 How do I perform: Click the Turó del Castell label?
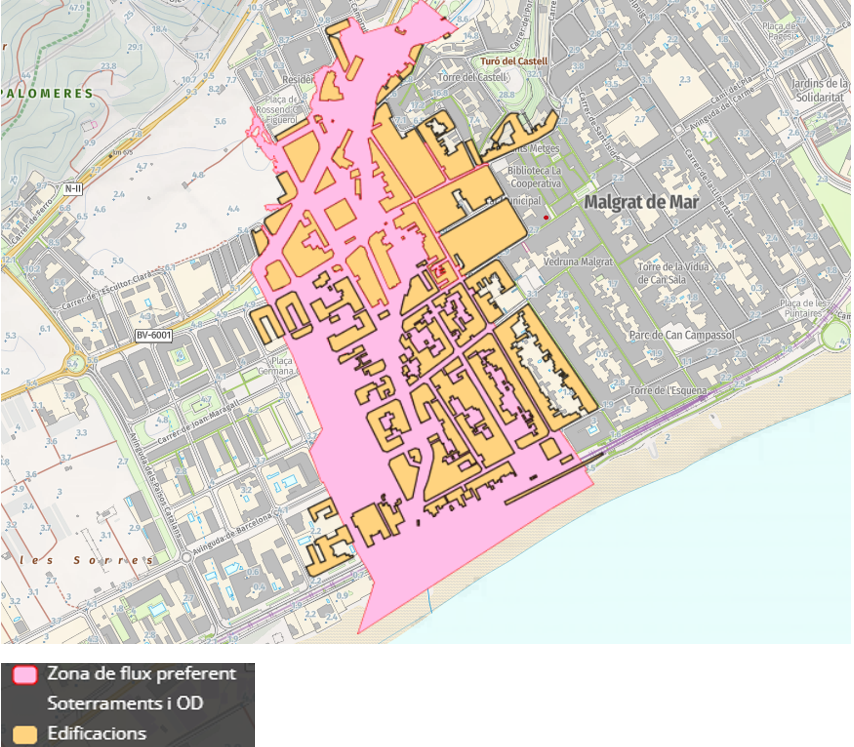pyautogui.click(x=513, y=61)
